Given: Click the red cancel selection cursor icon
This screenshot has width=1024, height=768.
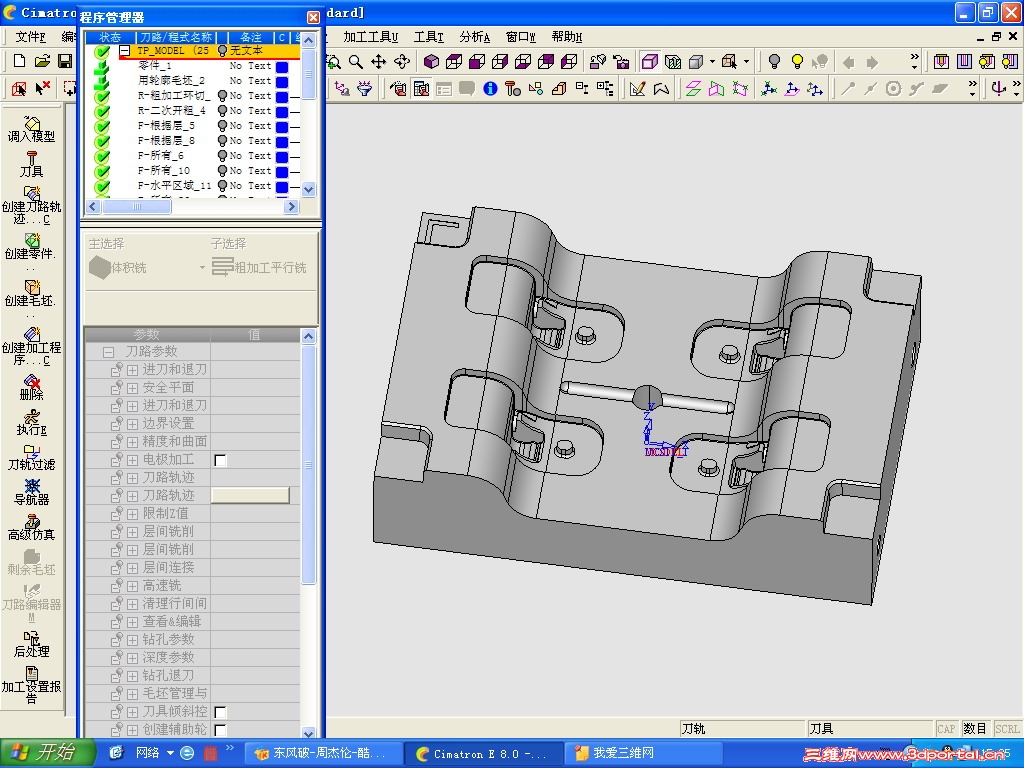Looking at the screenshot, I should pyautogui.click(x=42, y=88).
